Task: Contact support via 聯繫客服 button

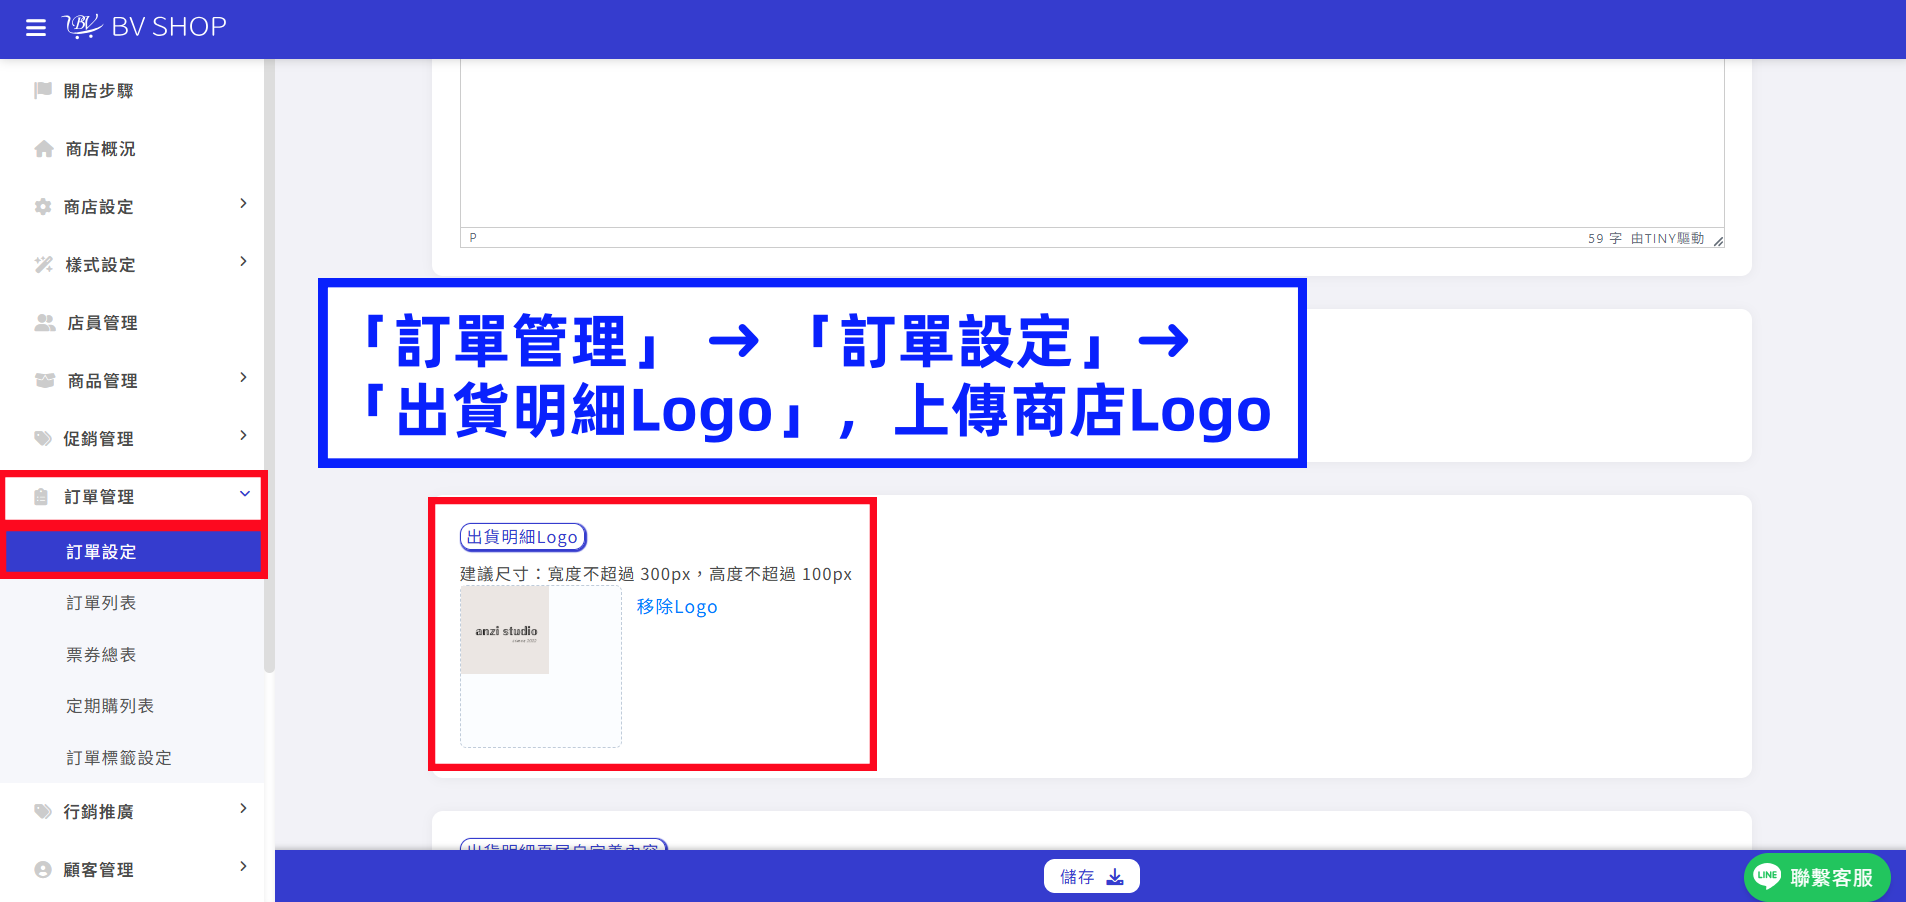Action: [x=1817, y=877]
